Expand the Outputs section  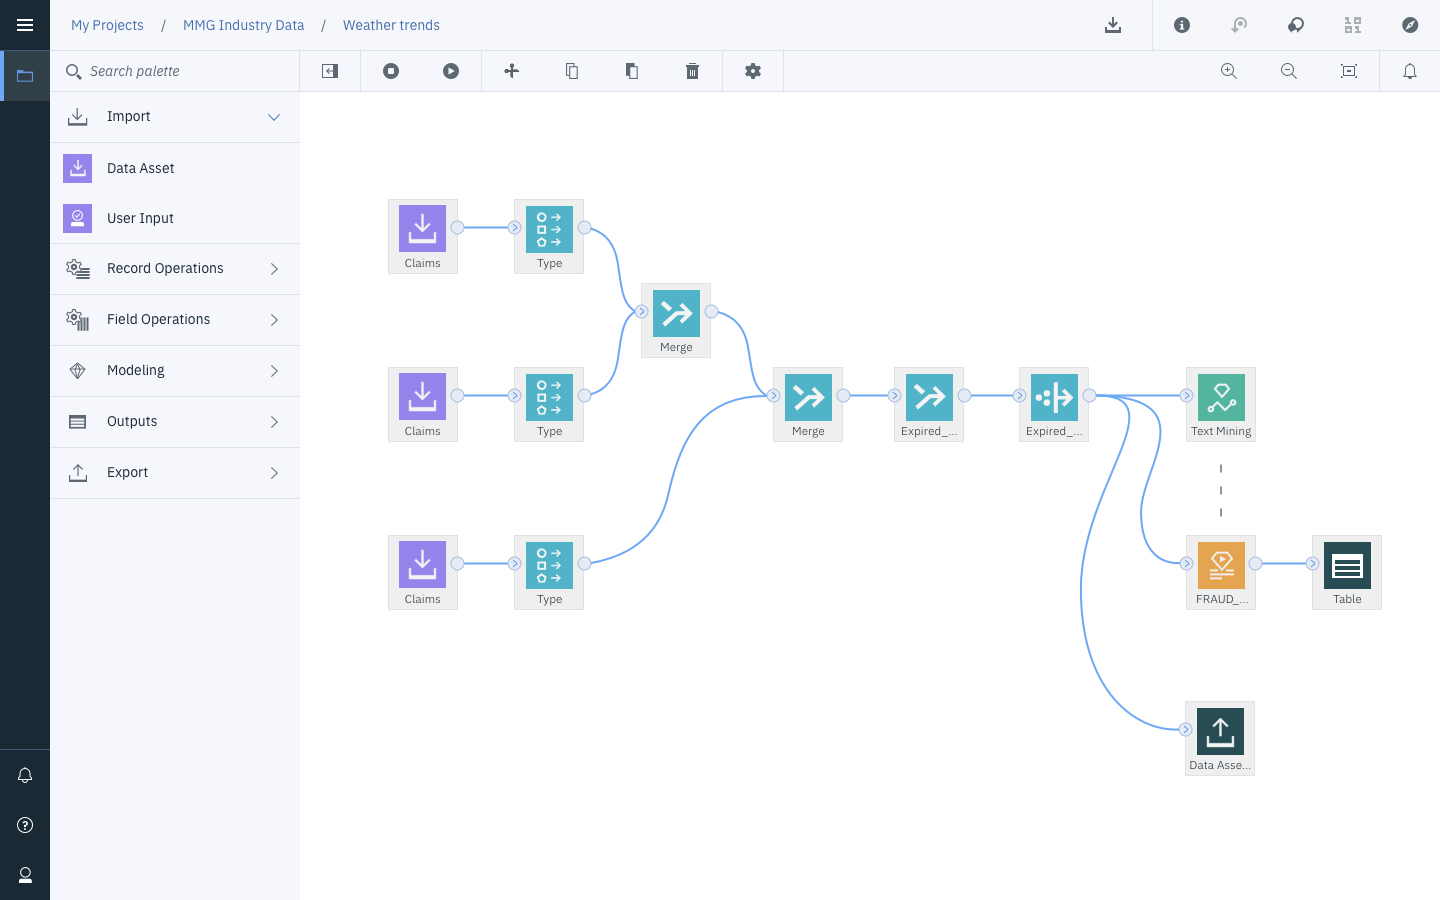pyautogui.click(x=175, y=422)
